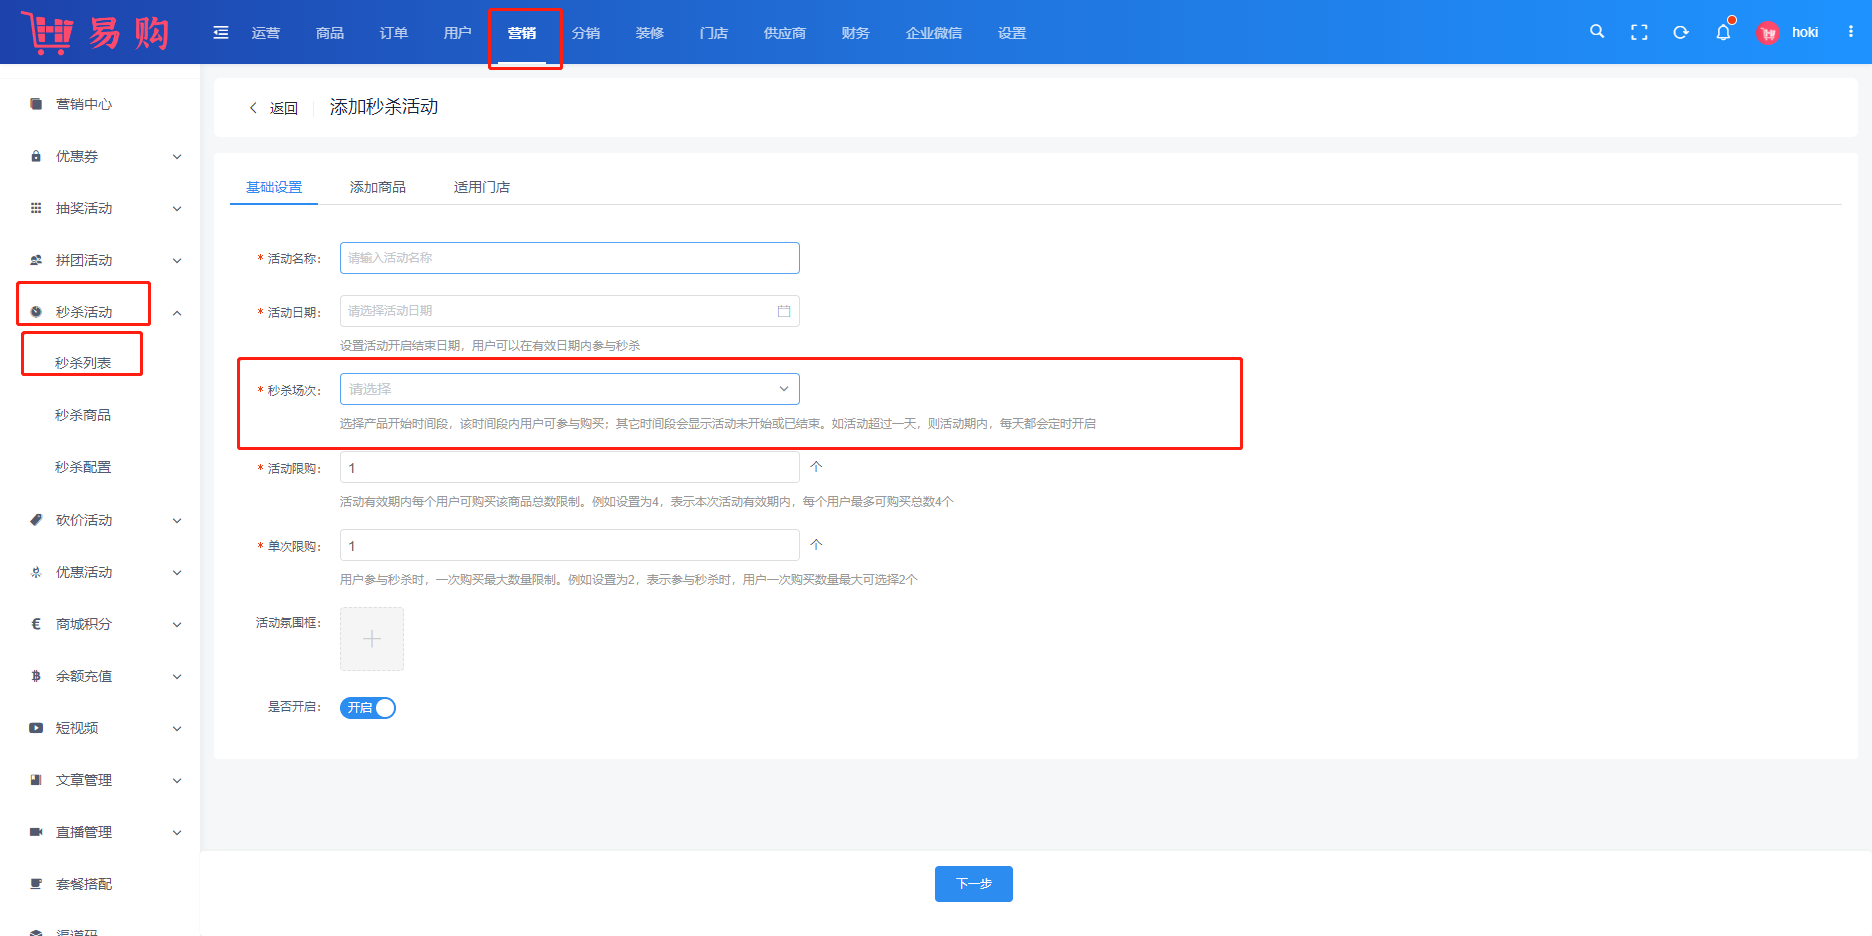
Task: Click the plus icon to upload activity frame
Action: click(372, 639)
